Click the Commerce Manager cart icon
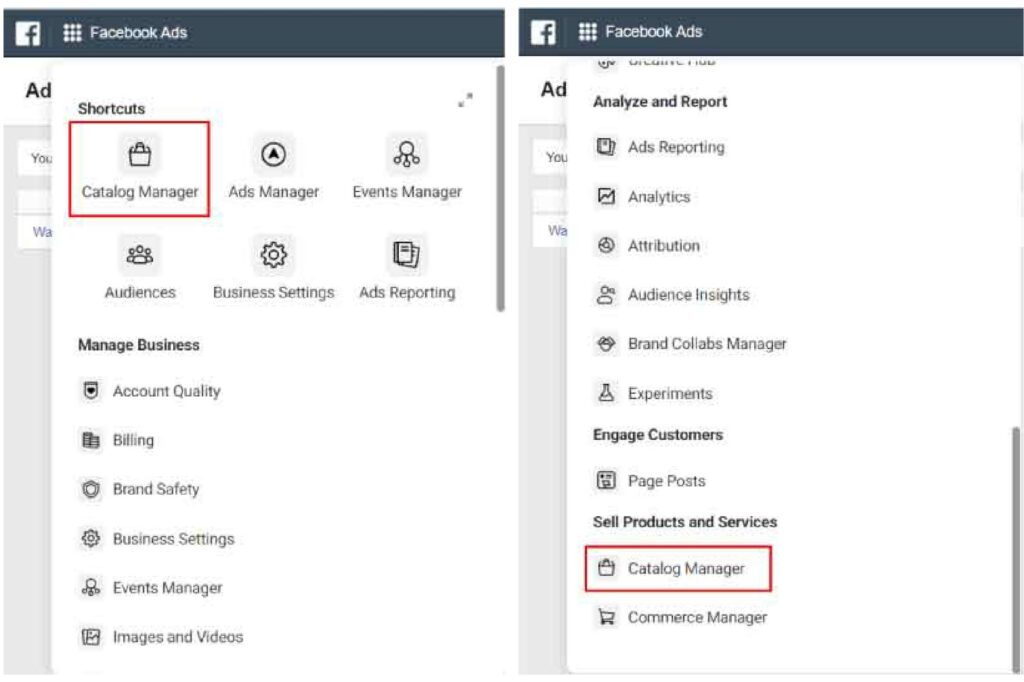 [x=607, y=618]
